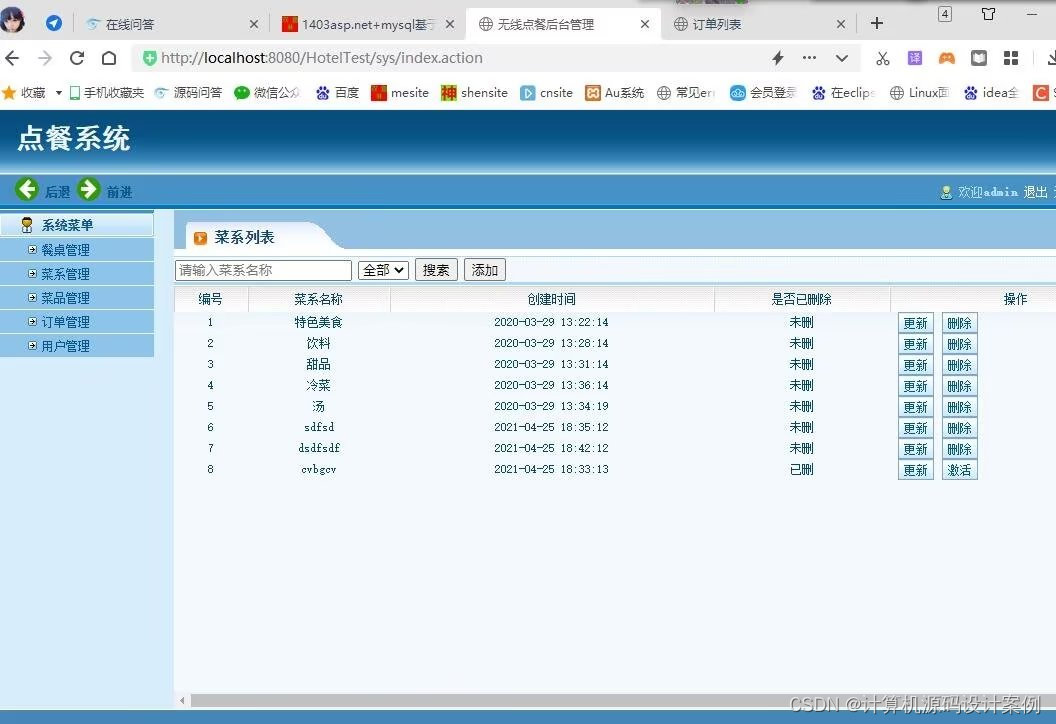1056x724 pixels.
Task: Click 更新 for the 特色美食 row
Action: 916,323
